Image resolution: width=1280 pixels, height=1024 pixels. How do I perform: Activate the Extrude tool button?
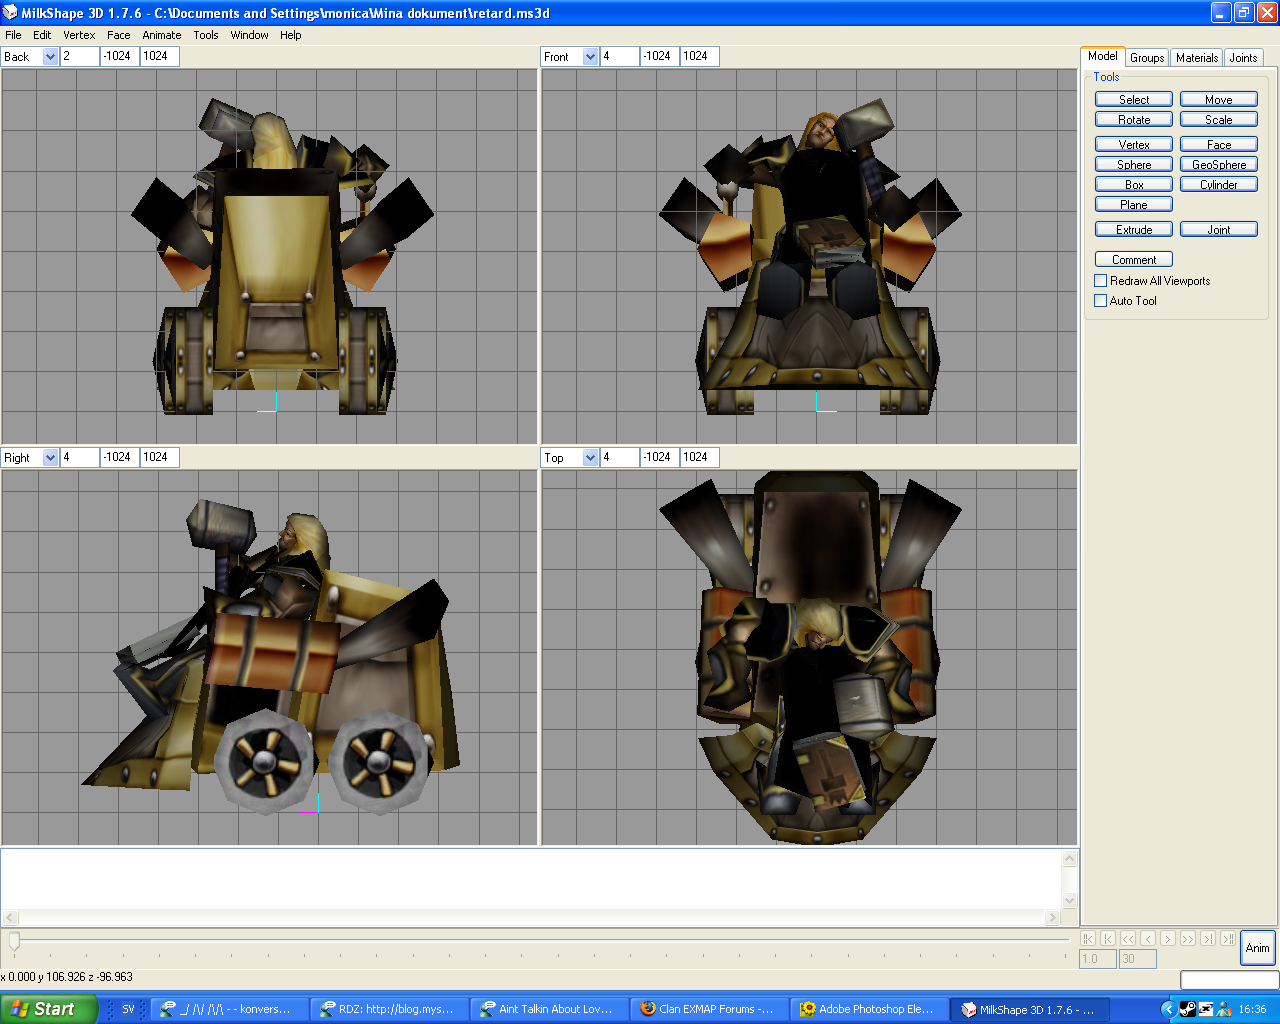pyautogui.click(x=1134, y=230)
